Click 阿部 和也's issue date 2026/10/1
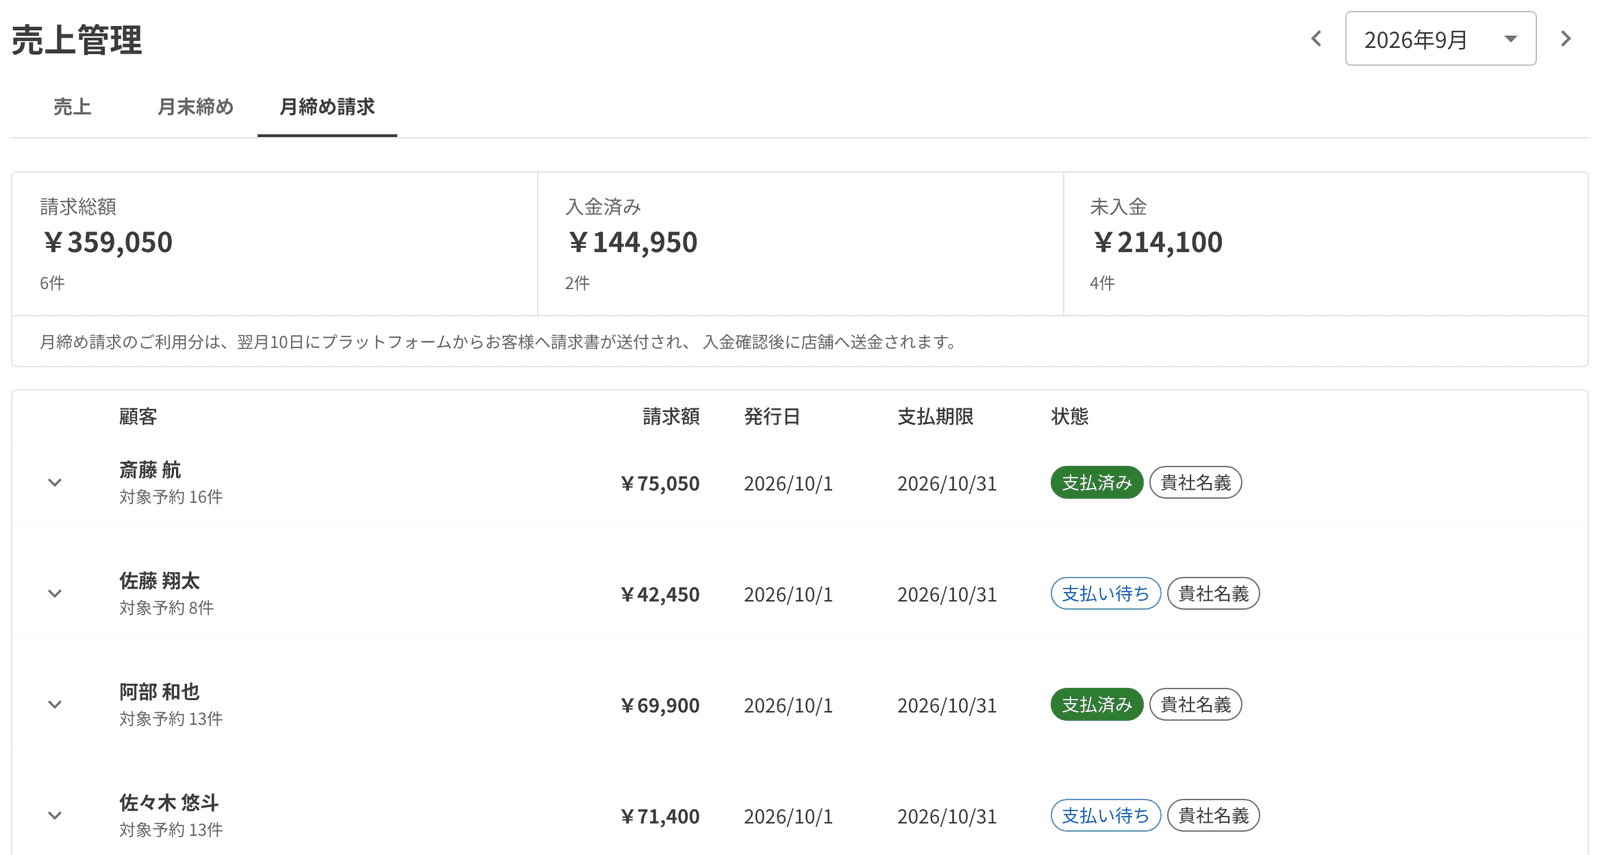The image size is (1600, 855). tap(788, 706)
